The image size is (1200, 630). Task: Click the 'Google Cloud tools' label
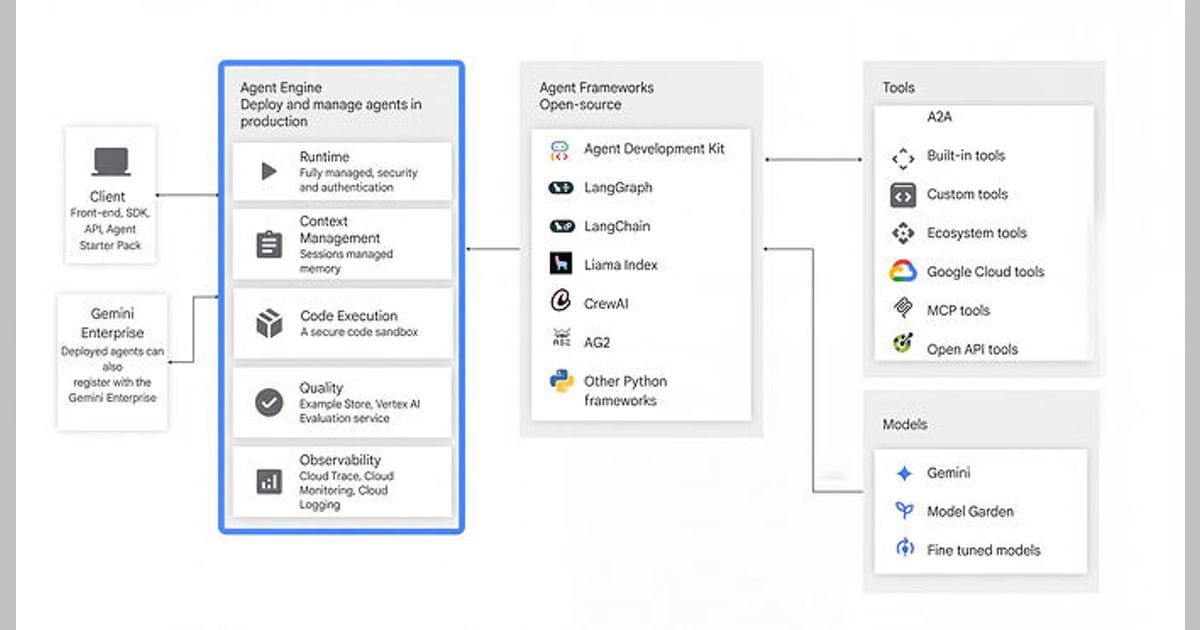pyautogui.click(x=985, y=272)
